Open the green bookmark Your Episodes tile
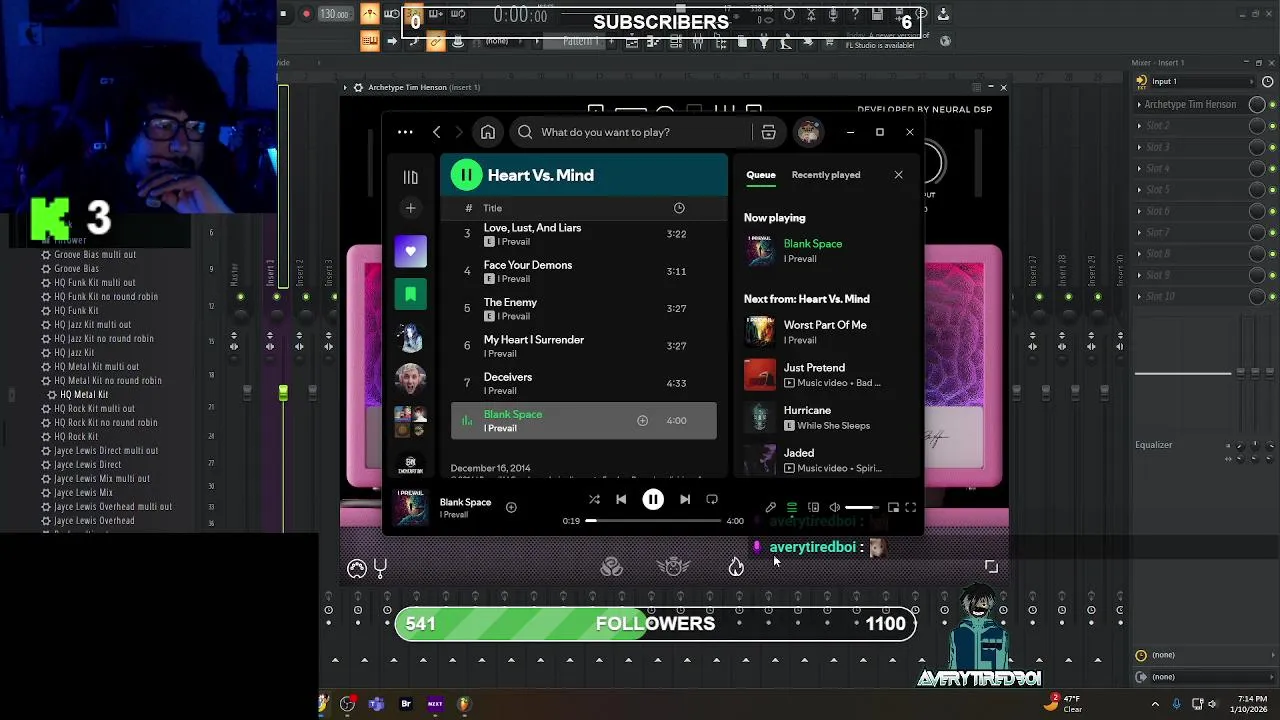1280x720 pixels. (x=410, y=294)
